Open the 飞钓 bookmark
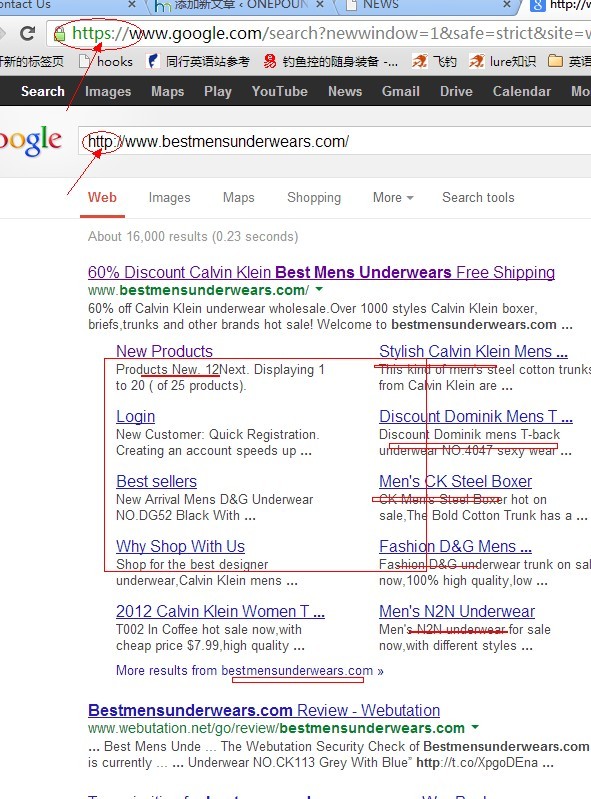The image size is (591, 799). [x=434, y=62]
